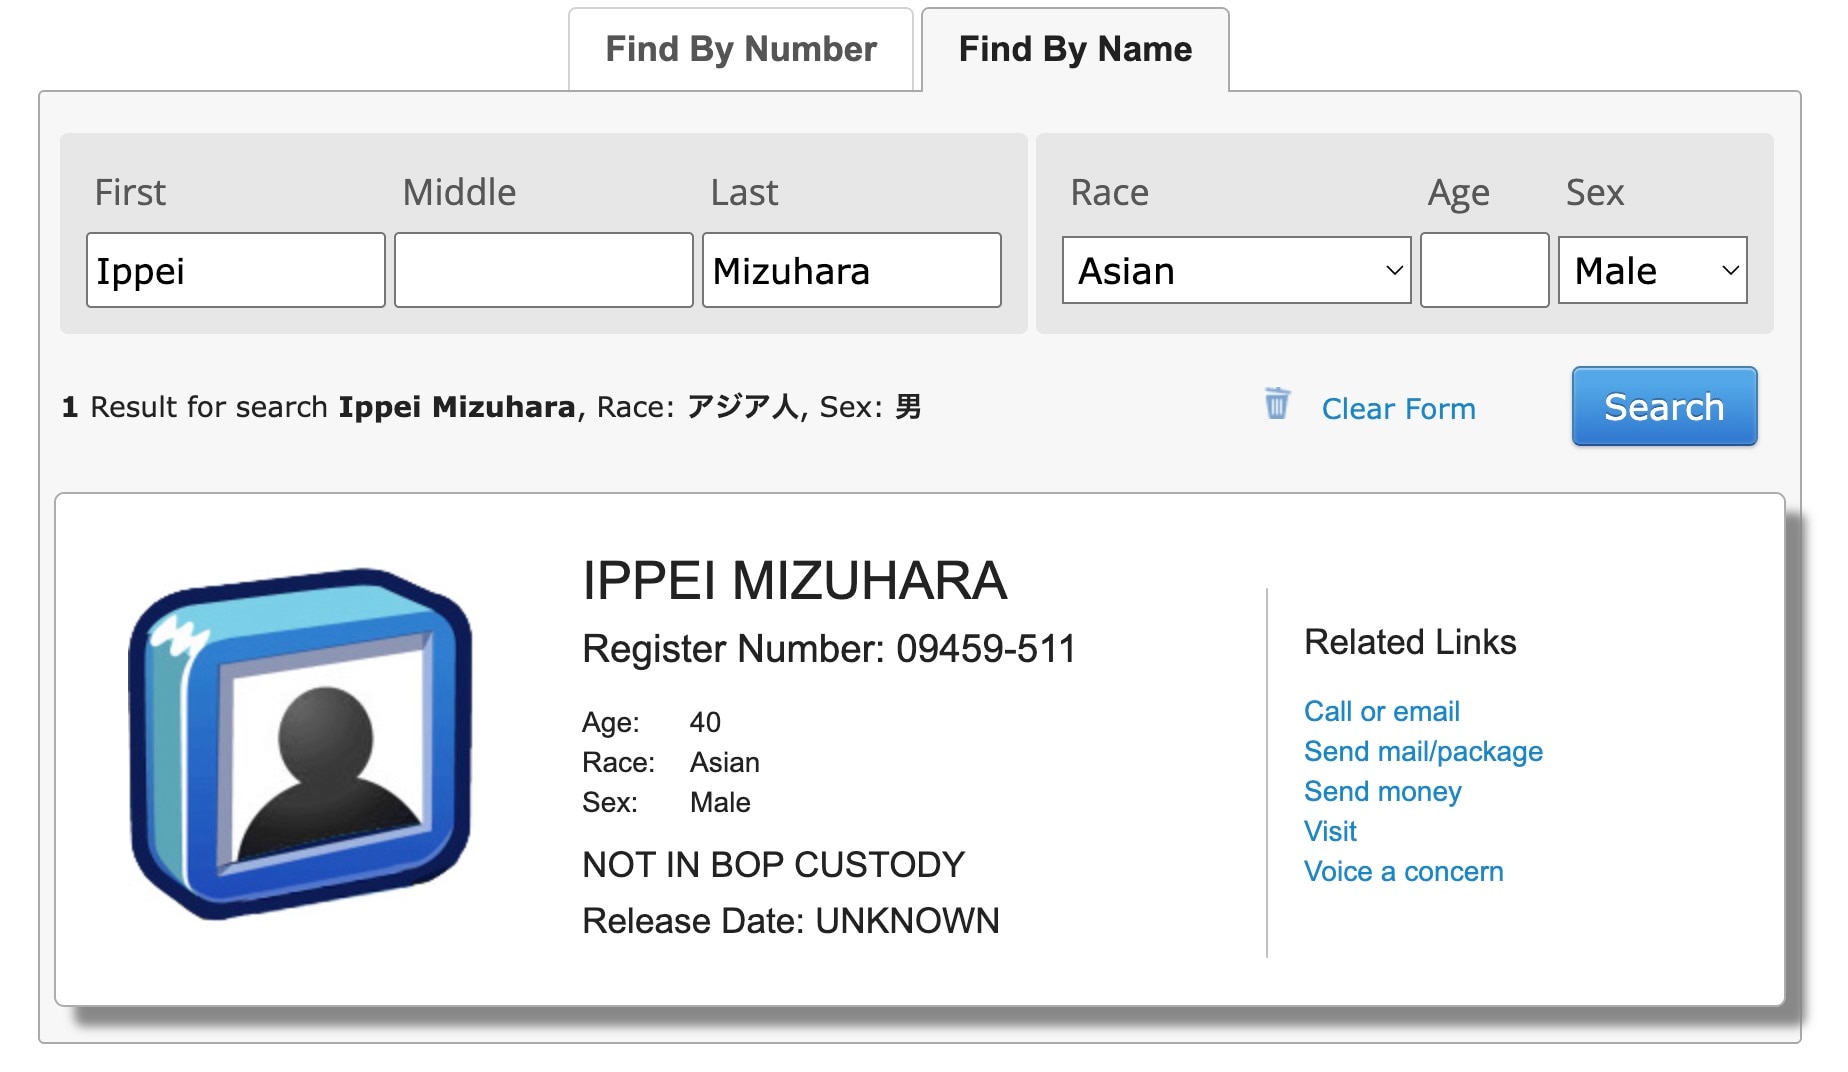Screen dimensions: 1848x1072
Task: Click the Voice a concern link
Action: 1403,871
